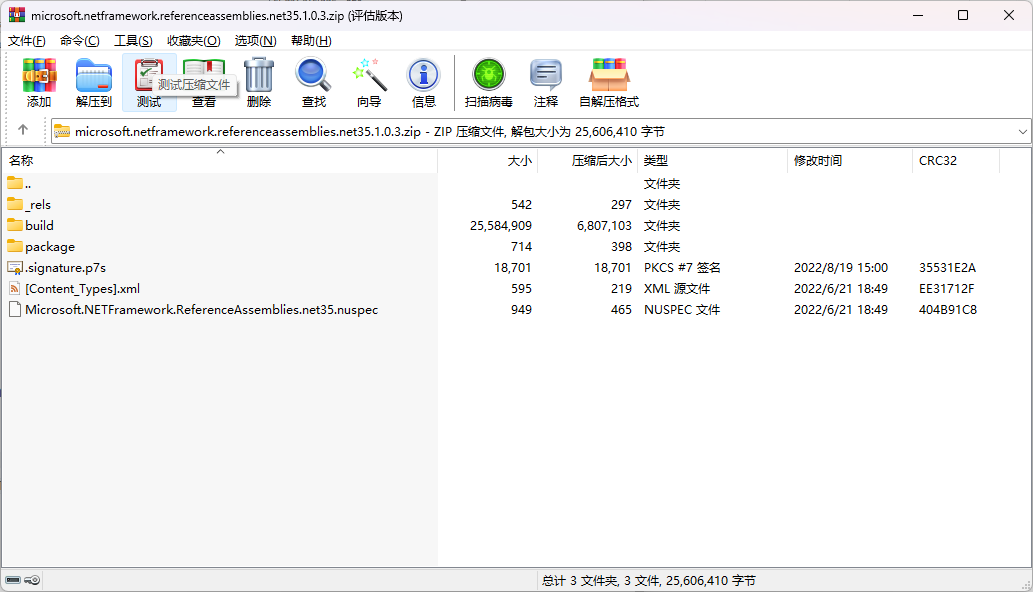1033x592 pixels.
Task: Click the build folder icon
Action: [x=15, y=225]
